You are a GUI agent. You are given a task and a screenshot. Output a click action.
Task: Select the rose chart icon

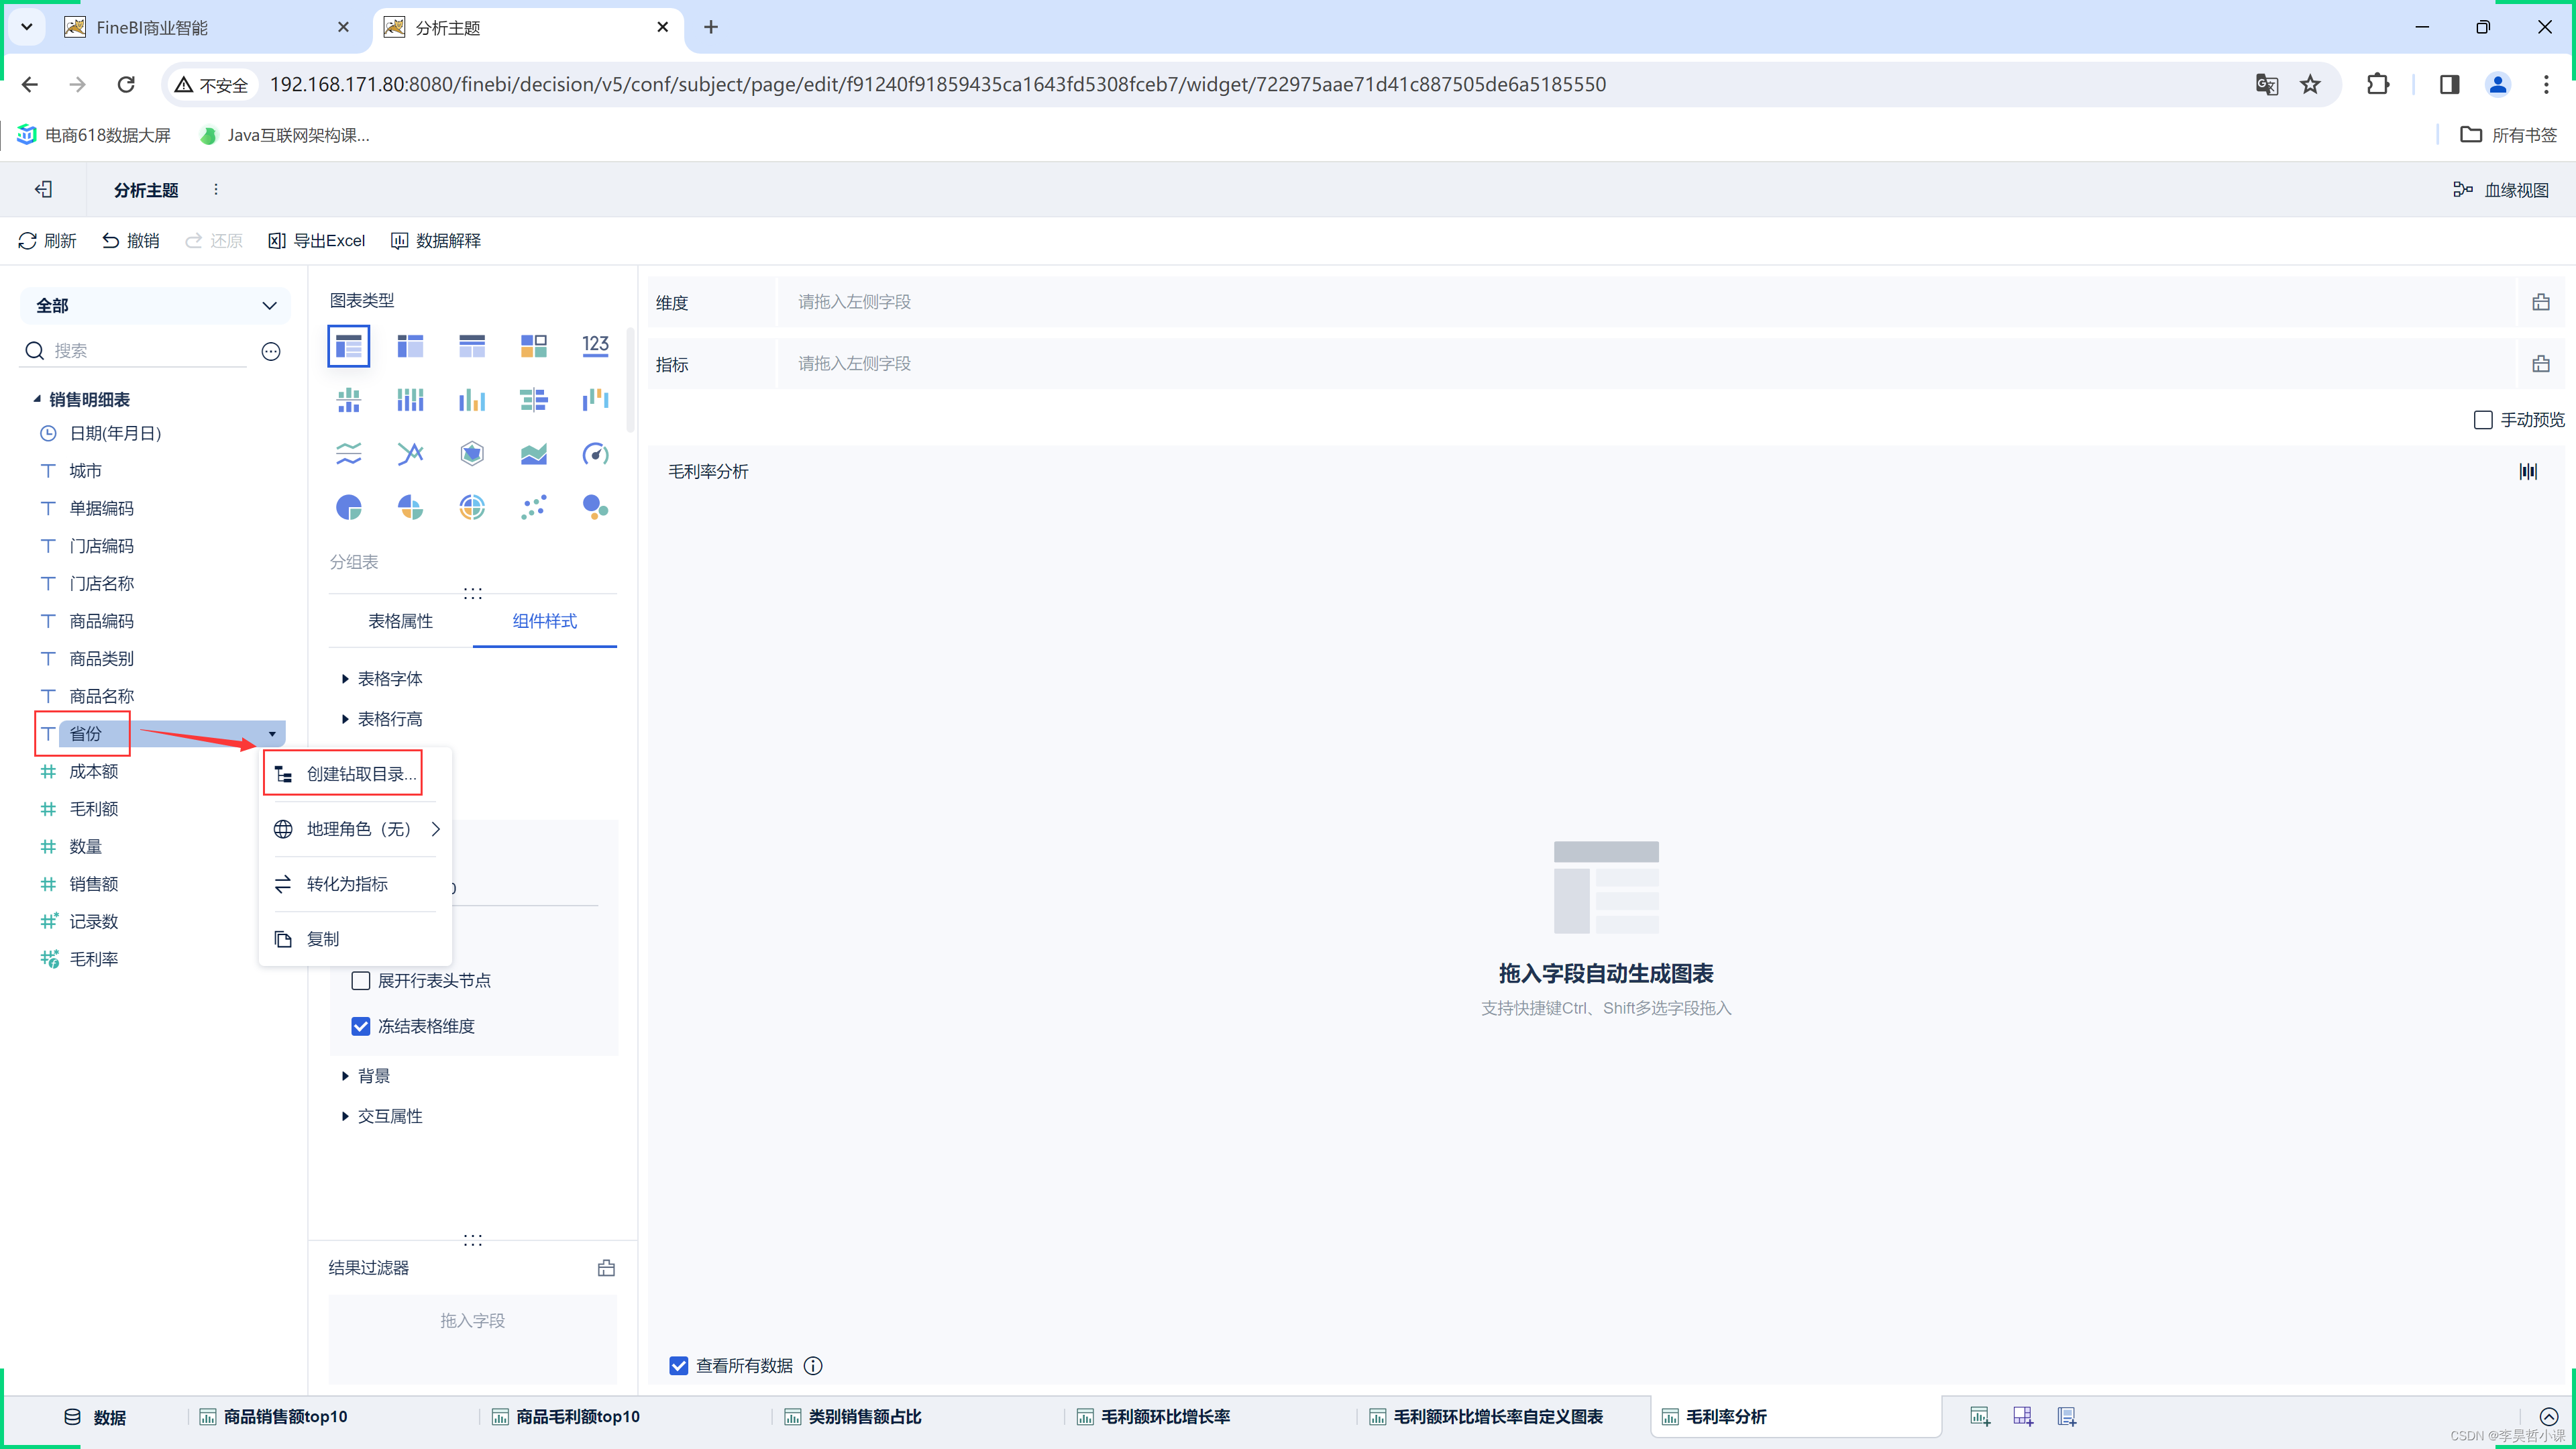coord(410,508)
